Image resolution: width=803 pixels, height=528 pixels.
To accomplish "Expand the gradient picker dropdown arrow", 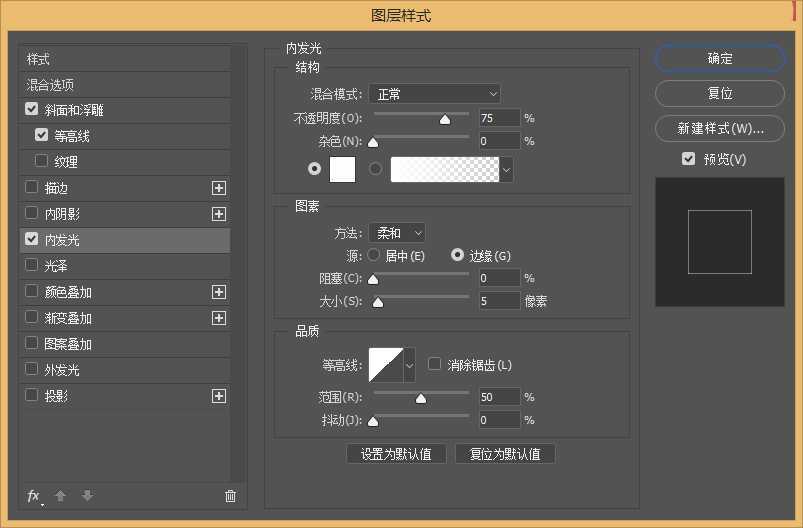I will pyautogui.click(x=506, y=170).
